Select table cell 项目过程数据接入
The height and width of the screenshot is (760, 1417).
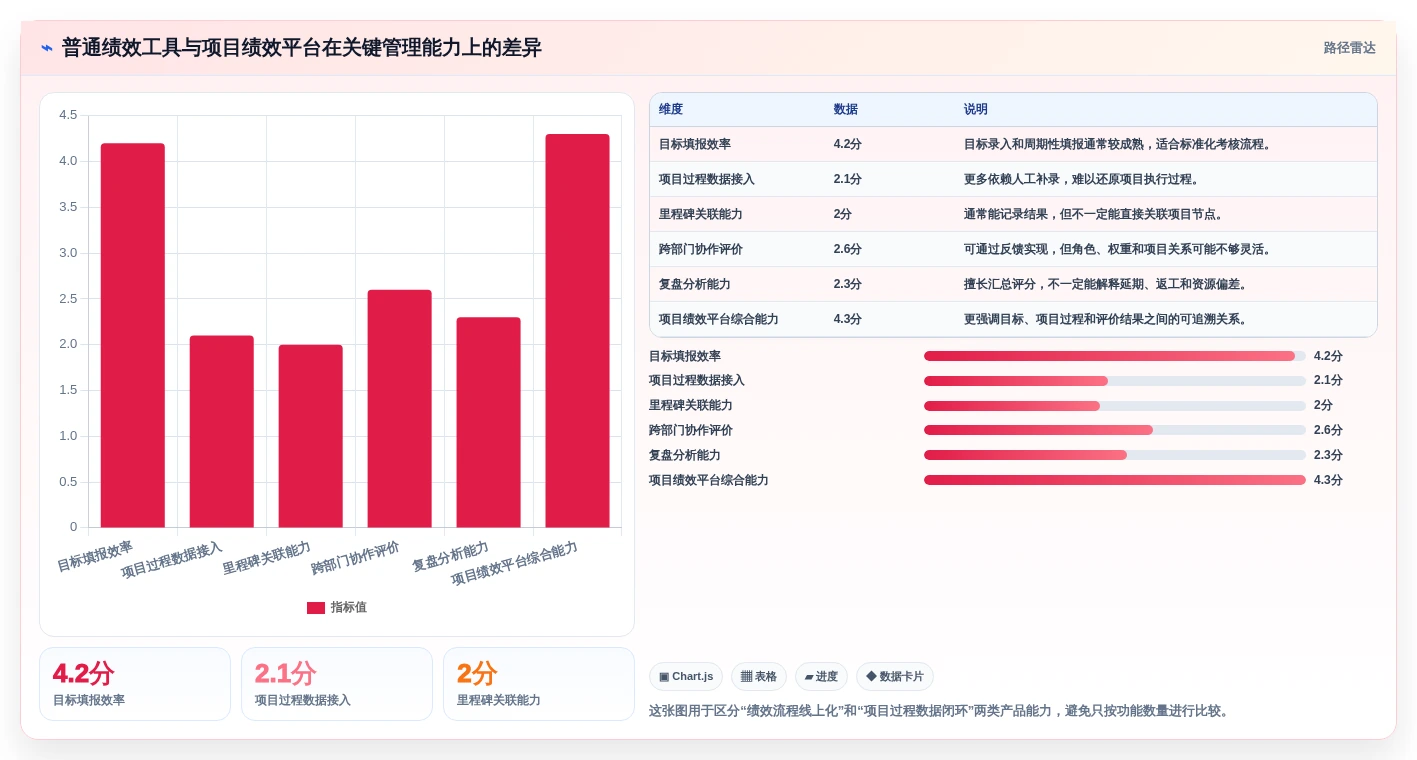pyautogui.click(x=707, y=179)
